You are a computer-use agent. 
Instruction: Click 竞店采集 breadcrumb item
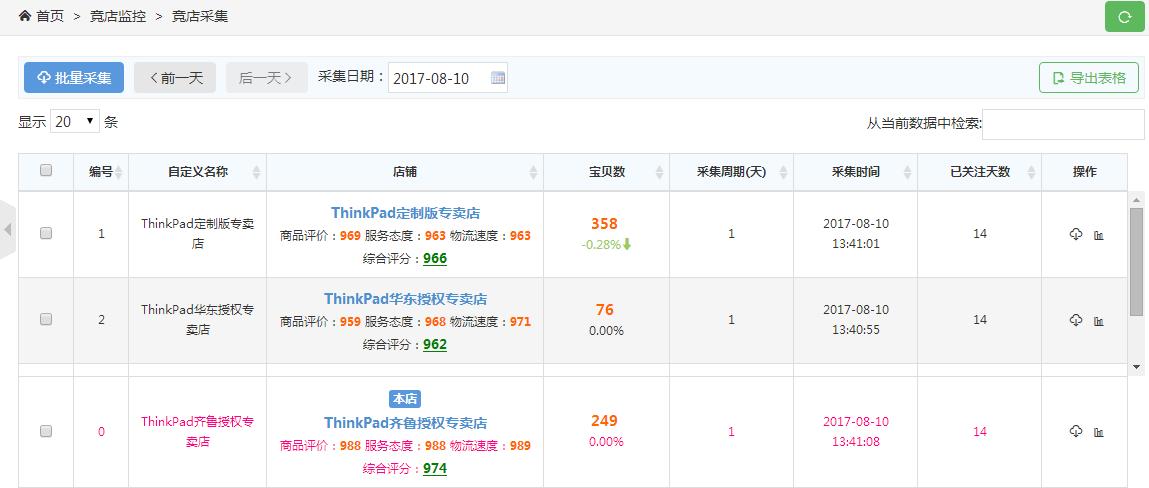tap(200, 16)
